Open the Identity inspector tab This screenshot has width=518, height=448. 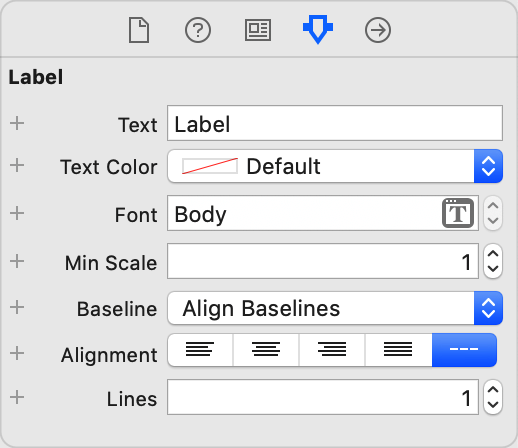tap(258, 30)
